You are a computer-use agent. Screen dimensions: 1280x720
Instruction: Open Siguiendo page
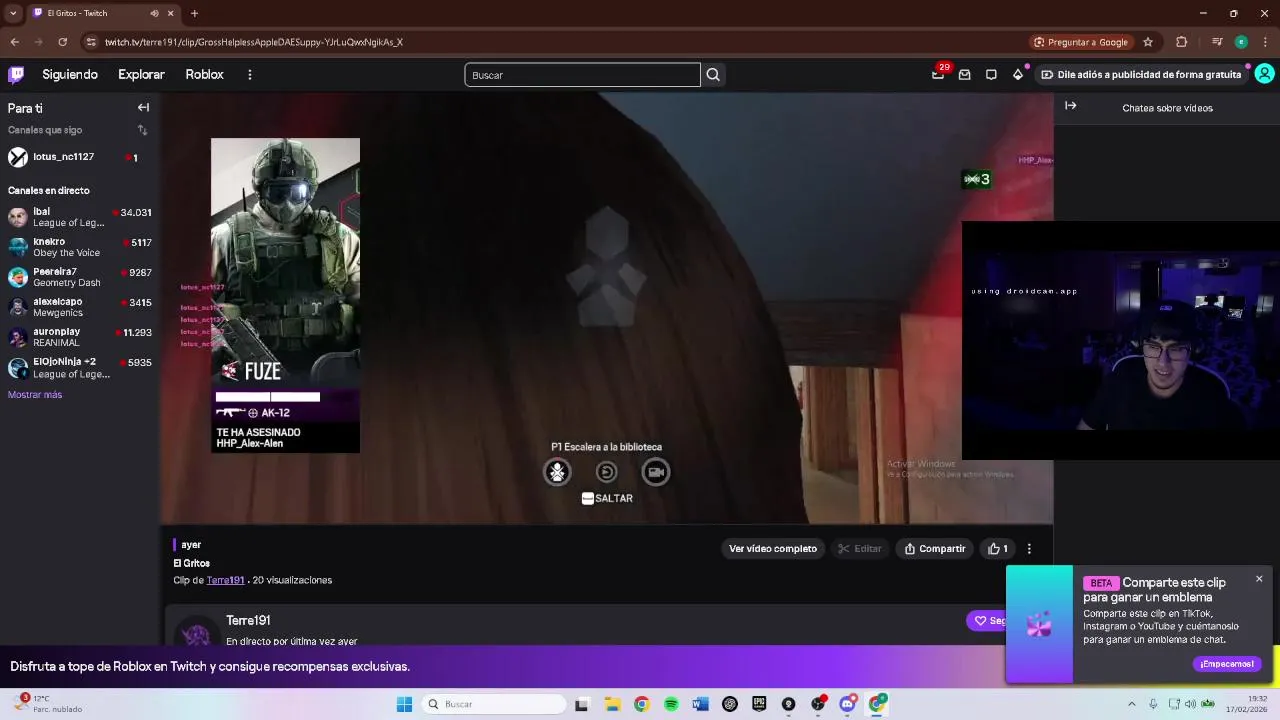point(70,75)
